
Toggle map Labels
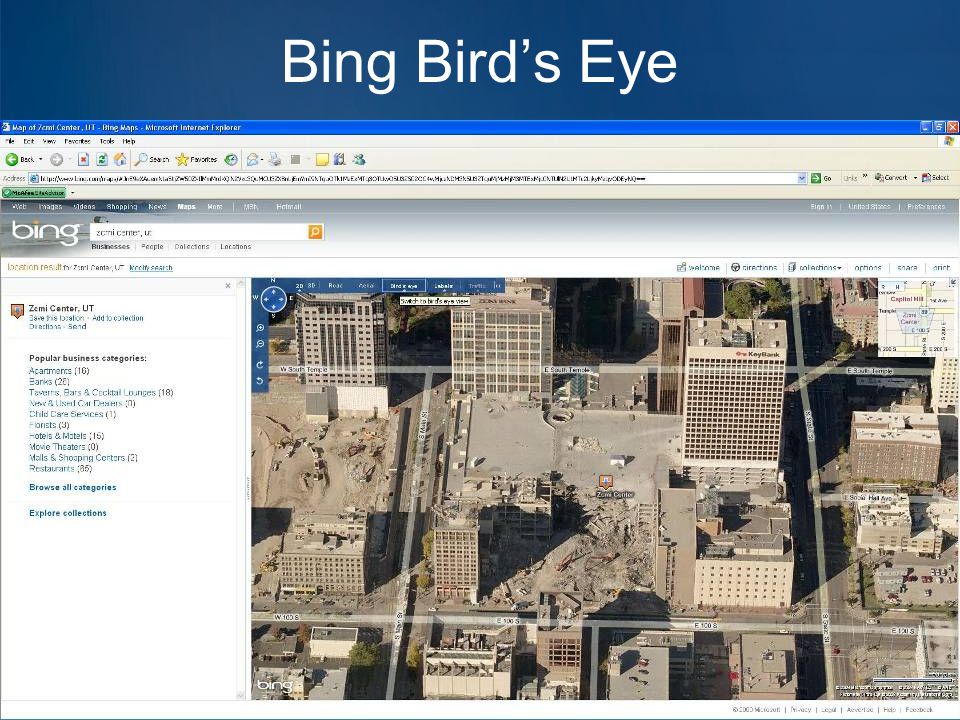pyautogui.click(x=443, y=286)
